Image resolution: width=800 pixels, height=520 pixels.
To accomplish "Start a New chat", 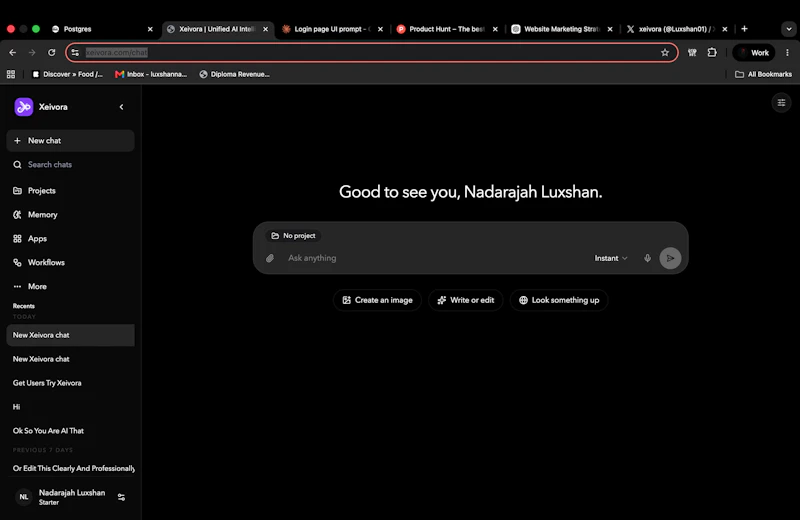I will [x=70, y=140].
